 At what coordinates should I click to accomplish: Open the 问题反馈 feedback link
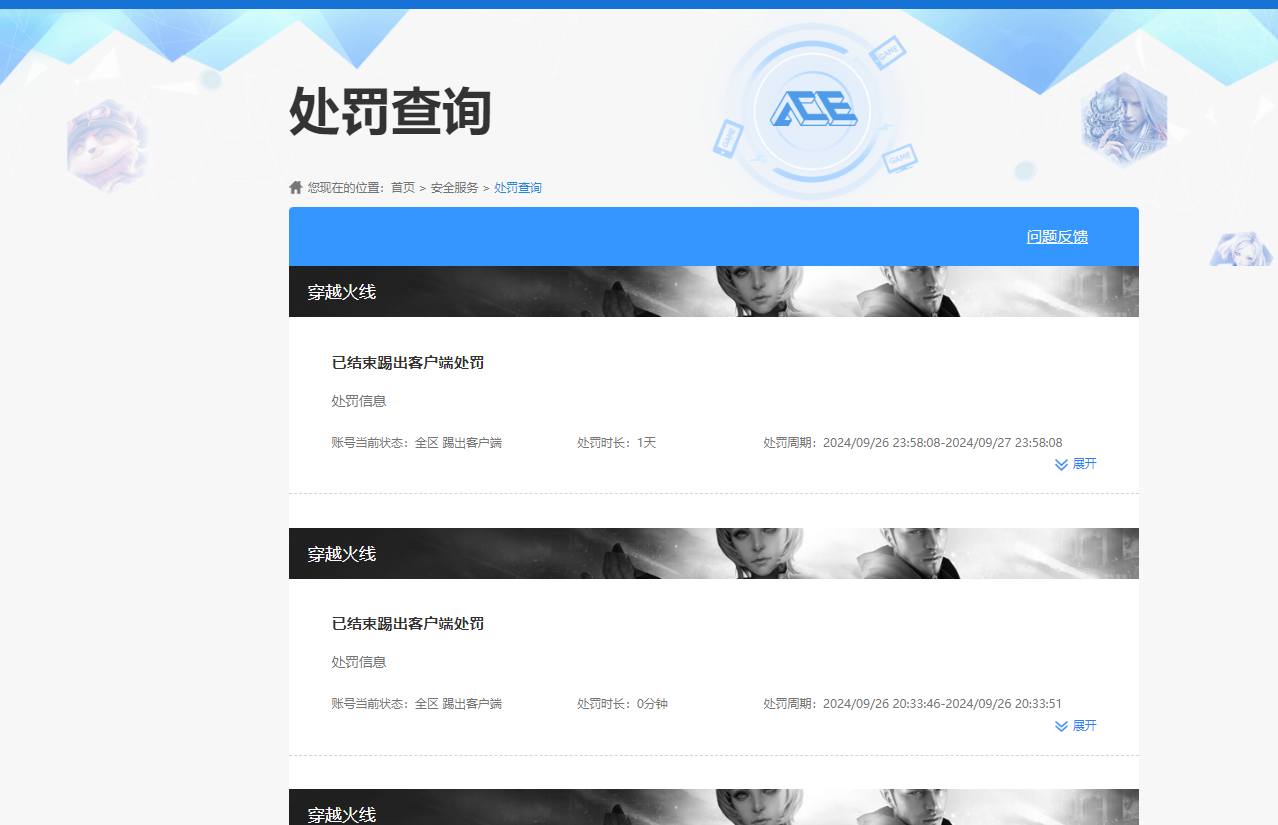1056,236
